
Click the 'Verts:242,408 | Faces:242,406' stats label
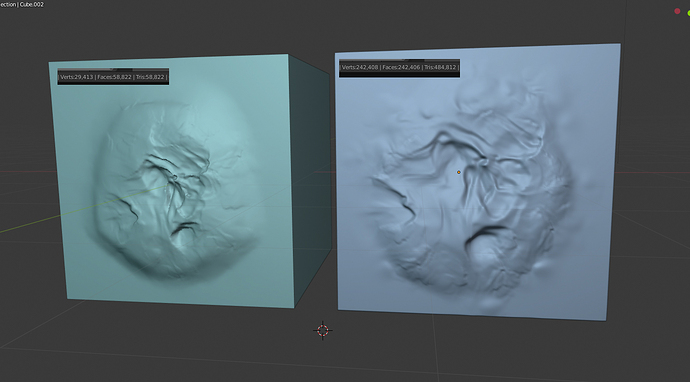pos(399,67)
